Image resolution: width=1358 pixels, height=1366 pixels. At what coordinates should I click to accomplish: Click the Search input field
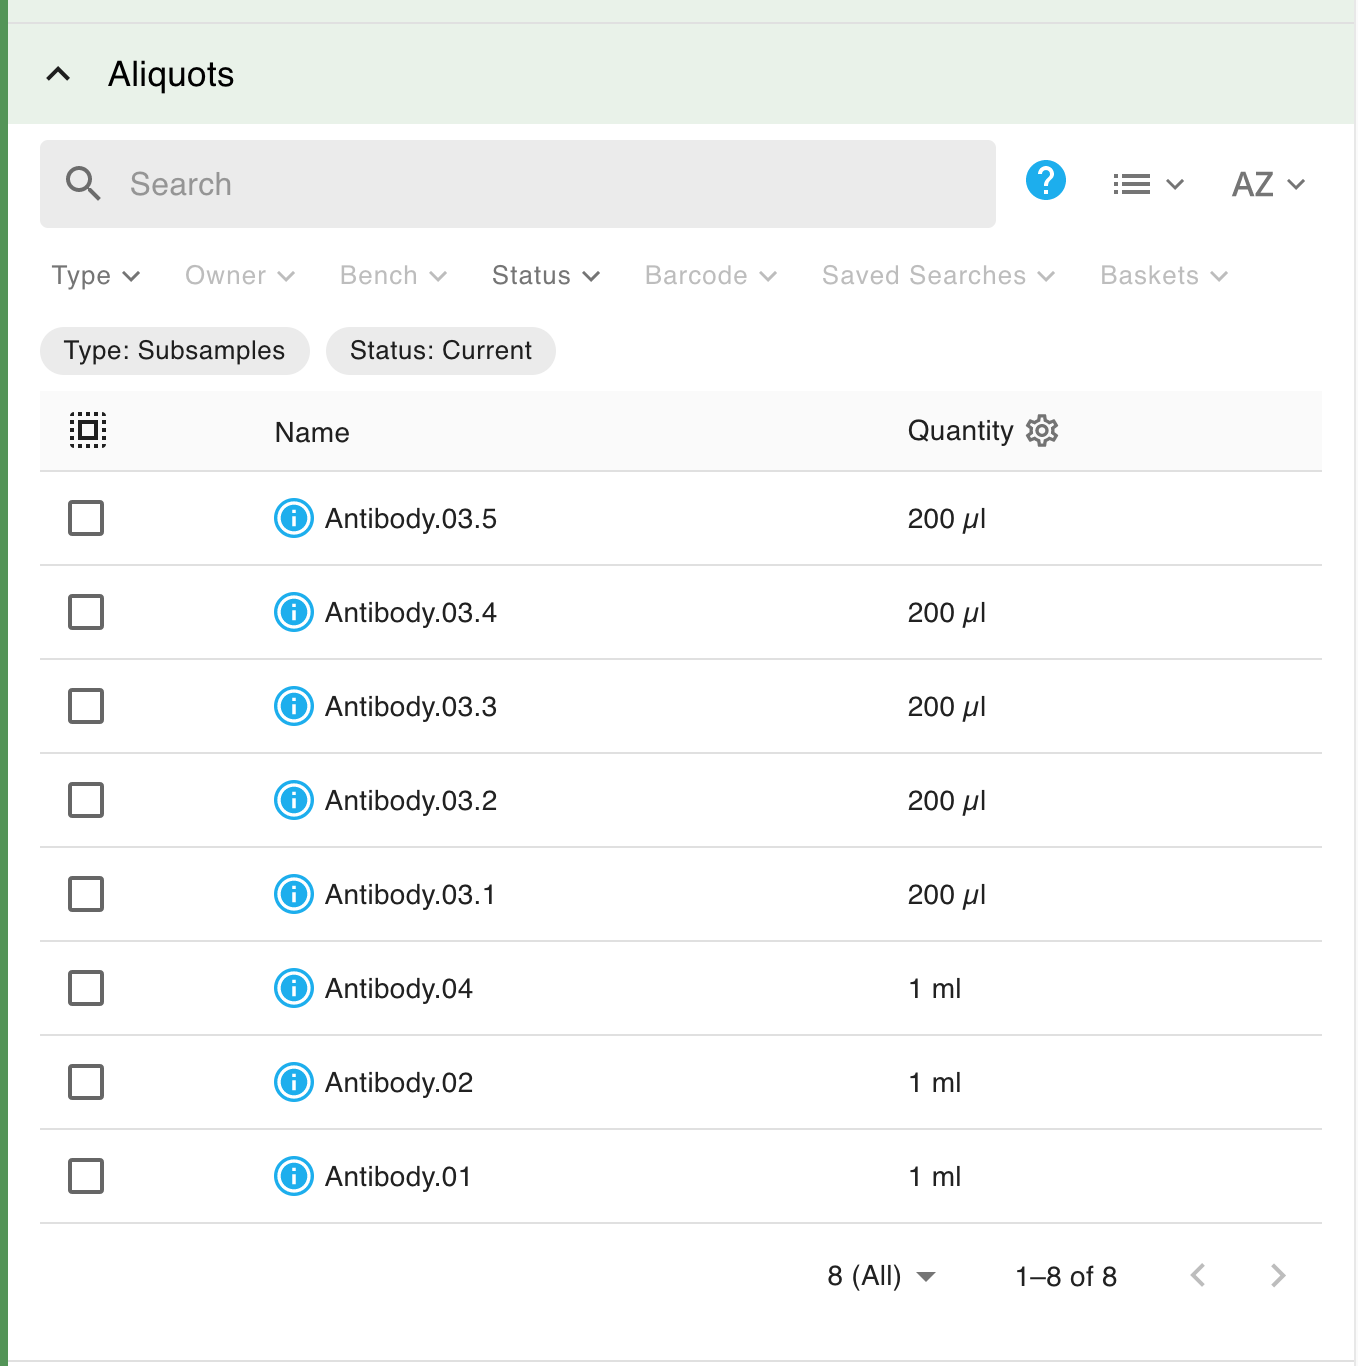(x=518, y=184)
